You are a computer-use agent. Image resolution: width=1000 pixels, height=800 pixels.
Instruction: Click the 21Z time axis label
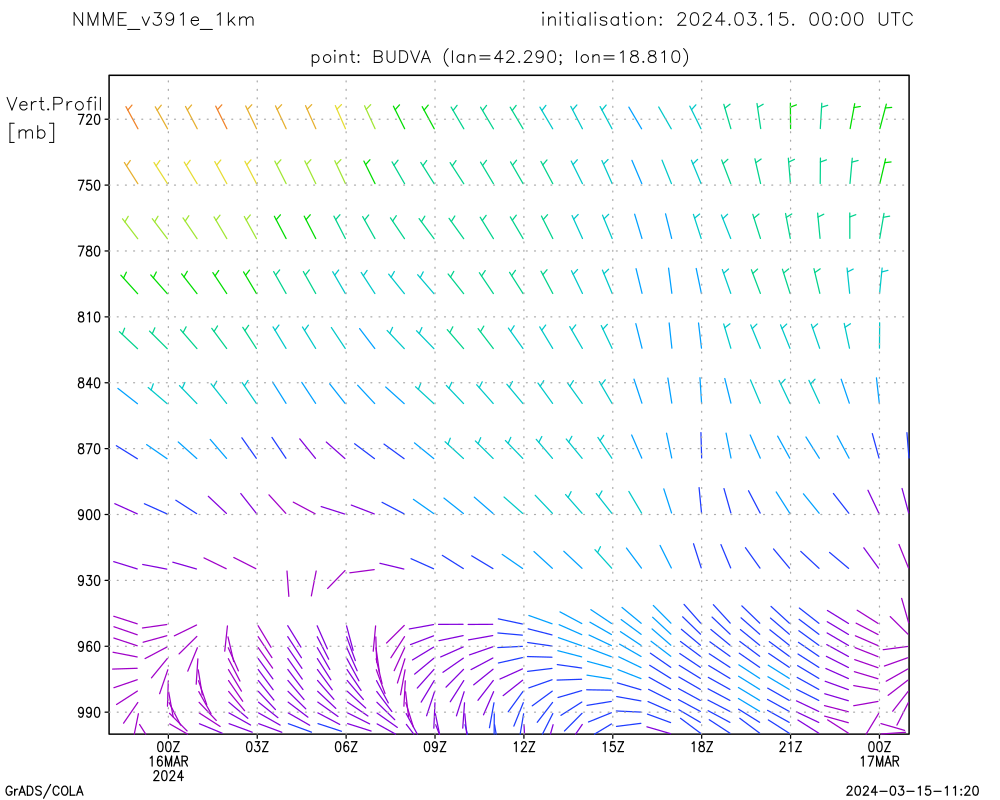tap(790, 746)
